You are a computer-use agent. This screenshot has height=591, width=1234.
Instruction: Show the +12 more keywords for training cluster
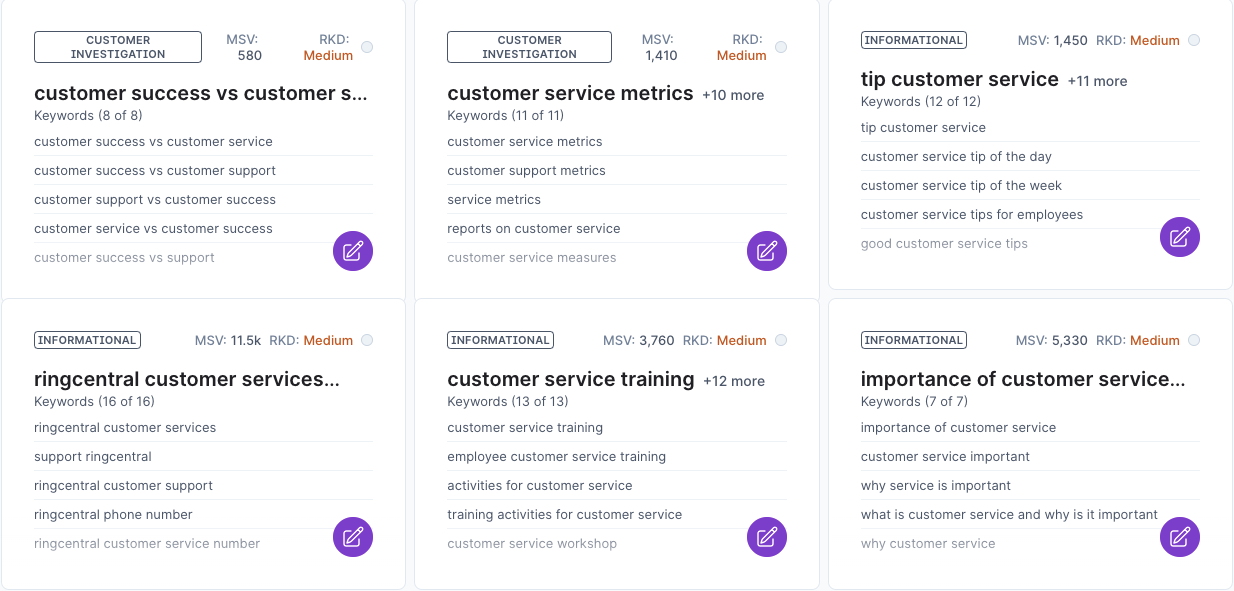click(736, 380)
